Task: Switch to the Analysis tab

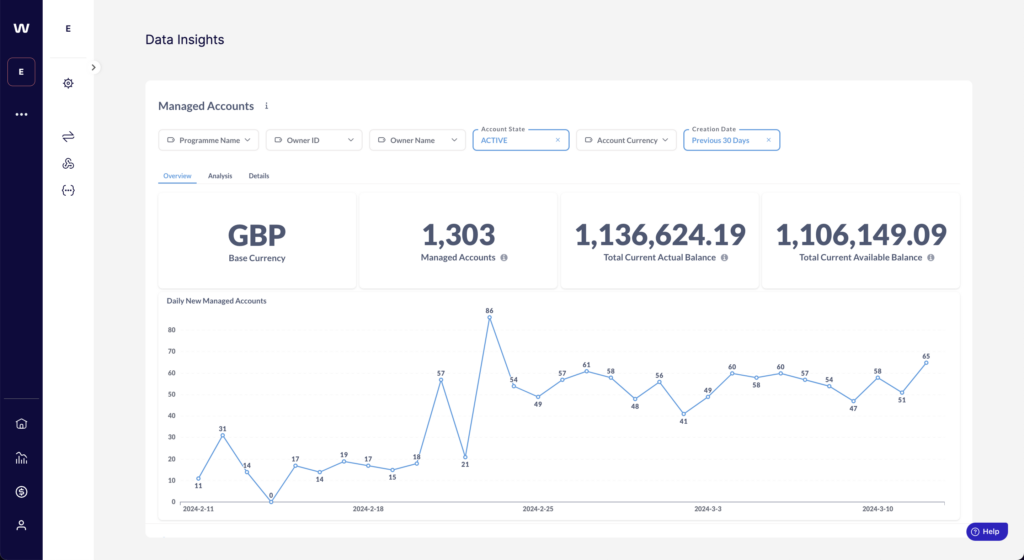Action: pyautogui.click(x=220, y=176)
